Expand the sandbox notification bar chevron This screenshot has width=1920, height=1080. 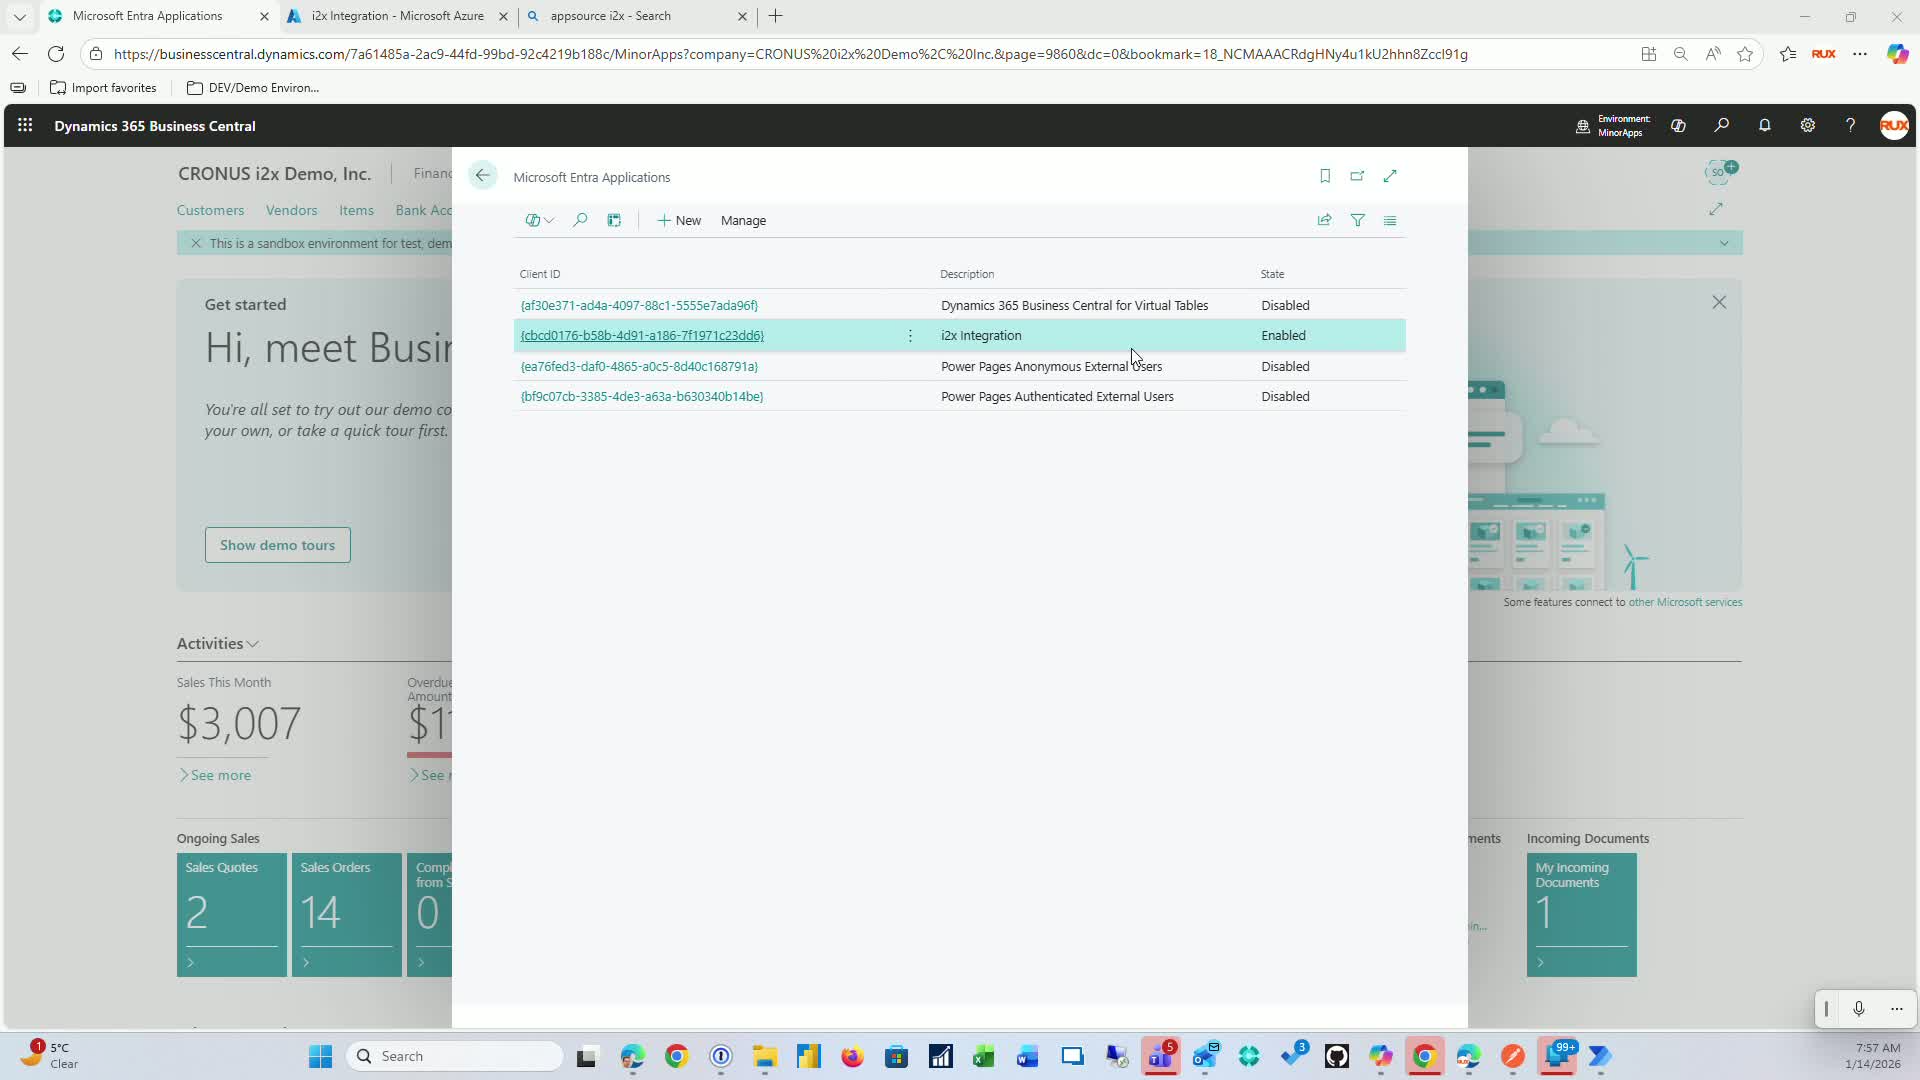click(1724, 243)
